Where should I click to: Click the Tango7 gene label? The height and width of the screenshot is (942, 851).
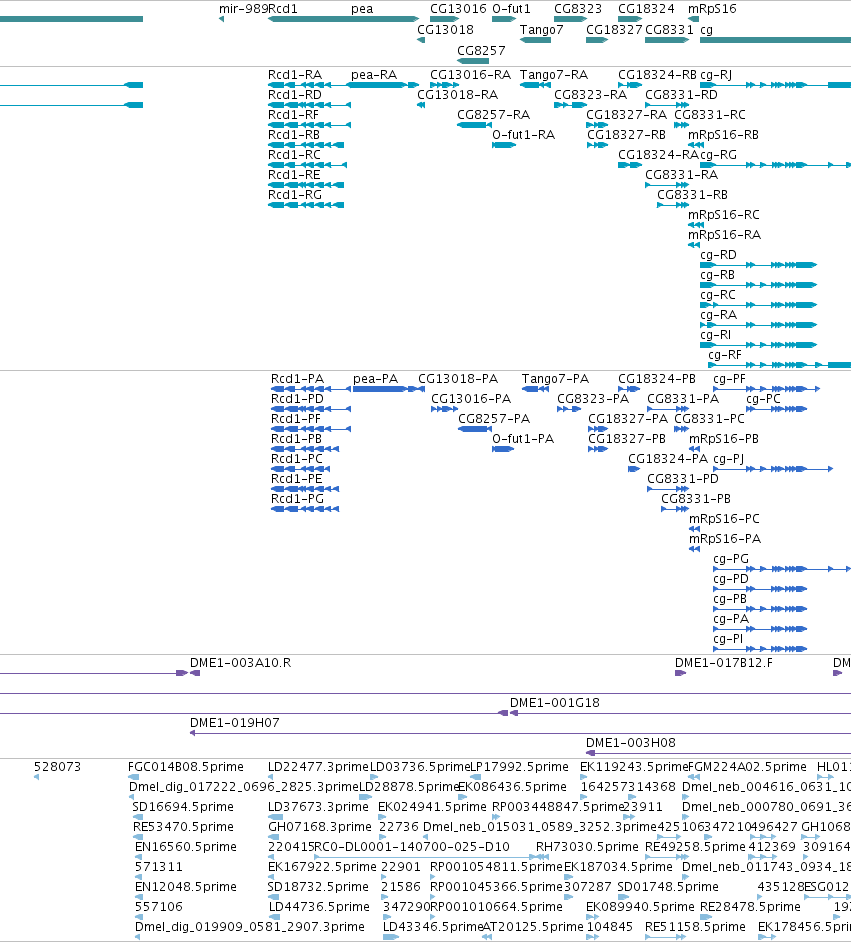coord(542,30)
